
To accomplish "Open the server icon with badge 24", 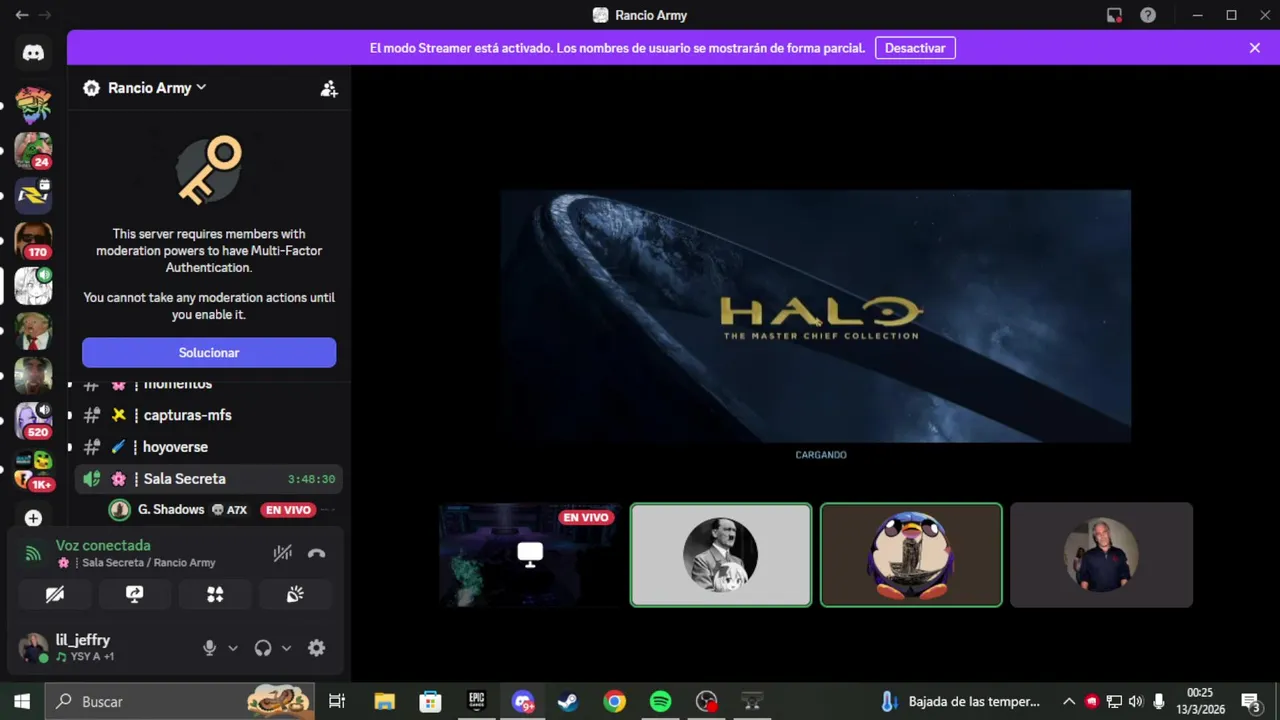I will (x=33, y=150).
